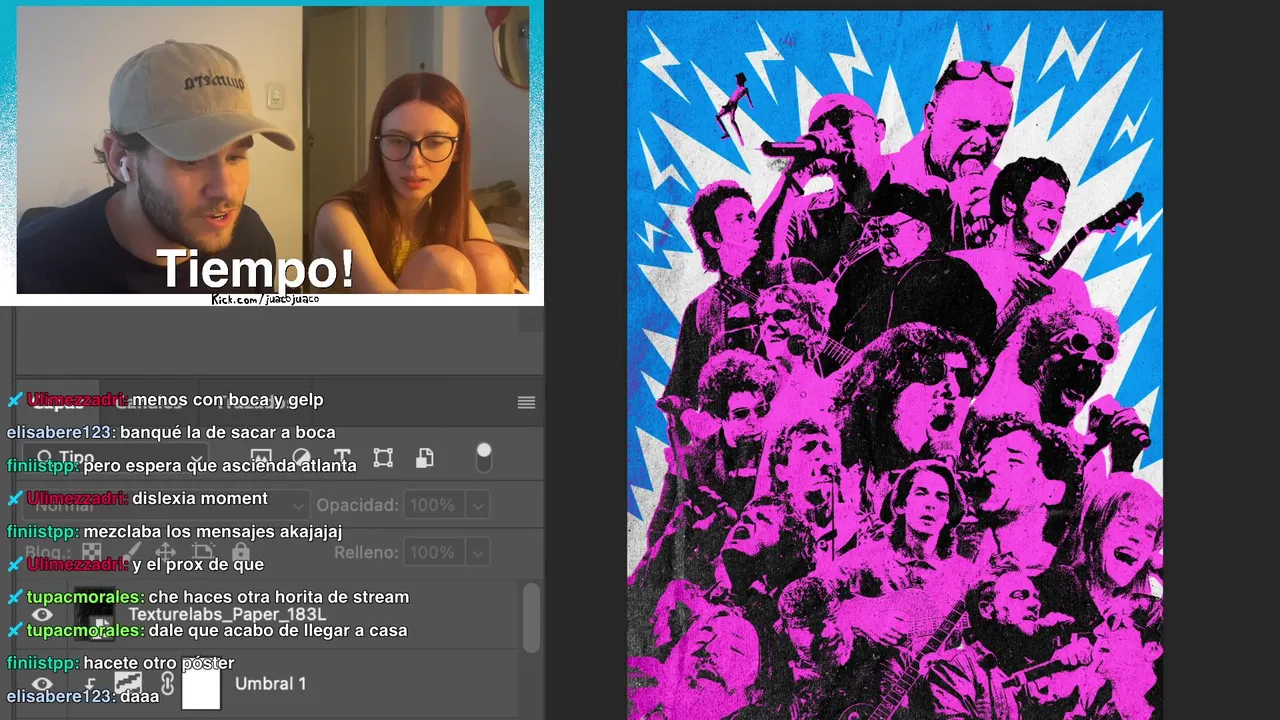Switch to the Capas tab
The image size is (1280, 720).
tap(58, 403)
